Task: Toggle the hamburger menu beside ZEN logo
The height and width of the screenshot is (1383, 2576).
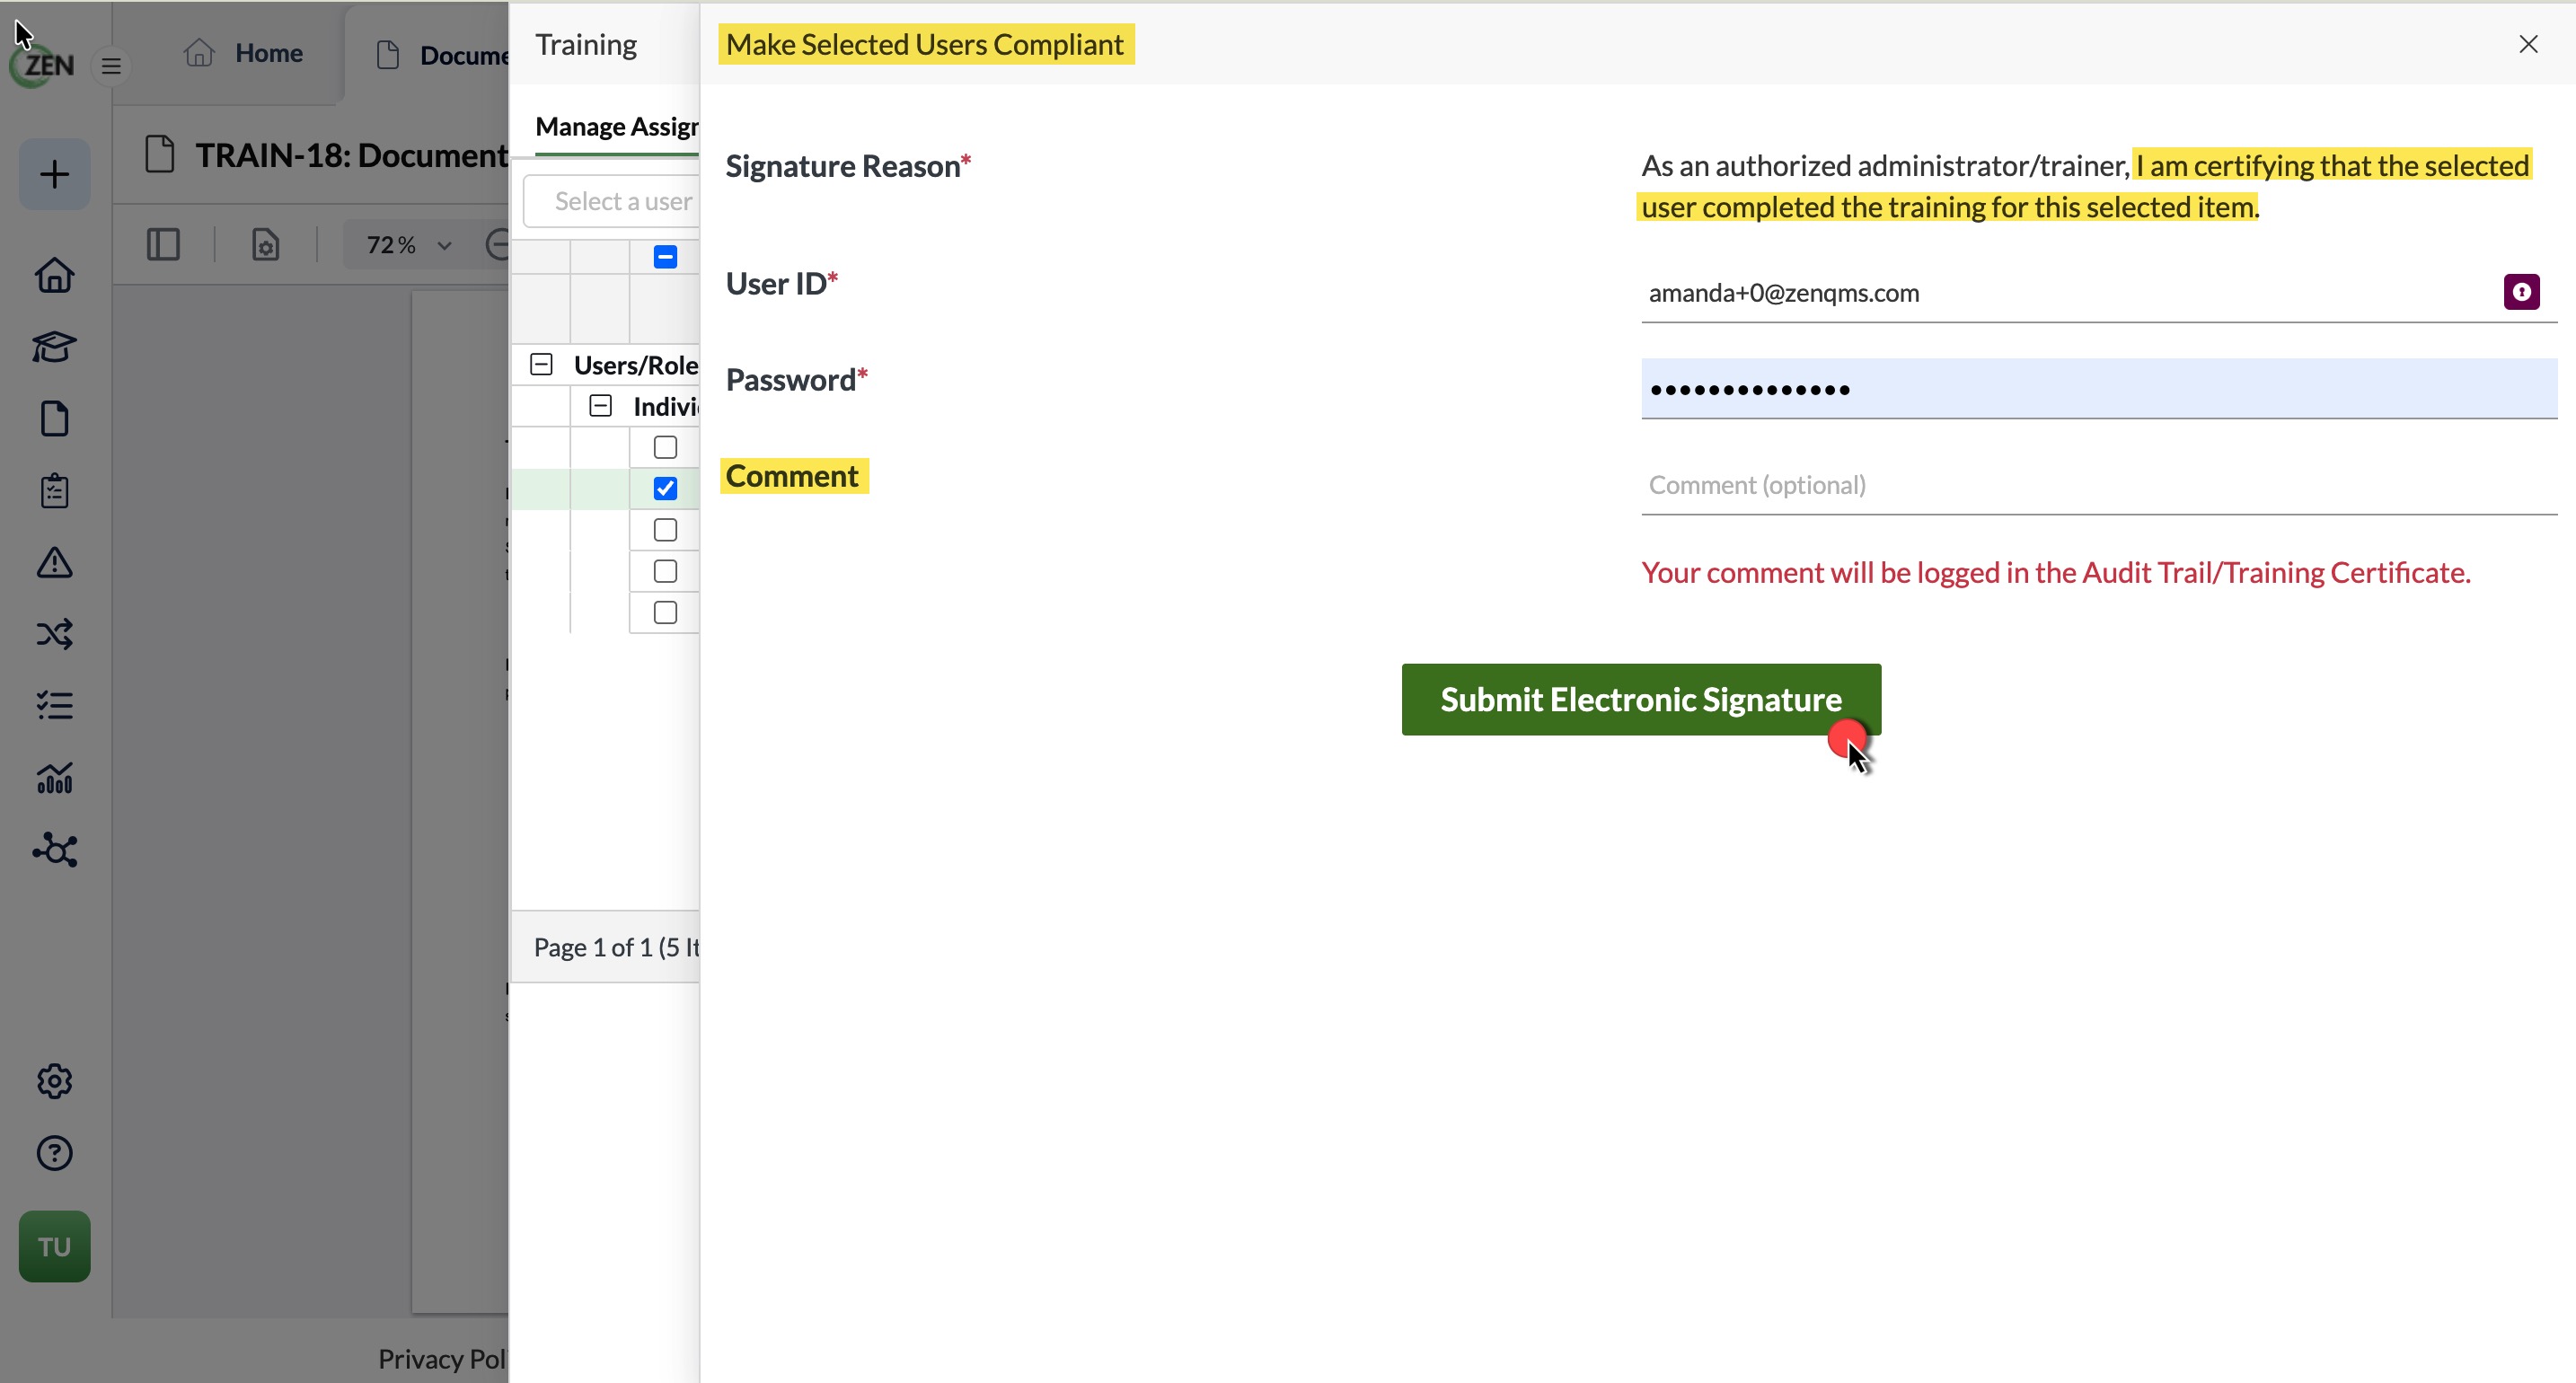Action: pyautogui.click(x=111, y=66)
